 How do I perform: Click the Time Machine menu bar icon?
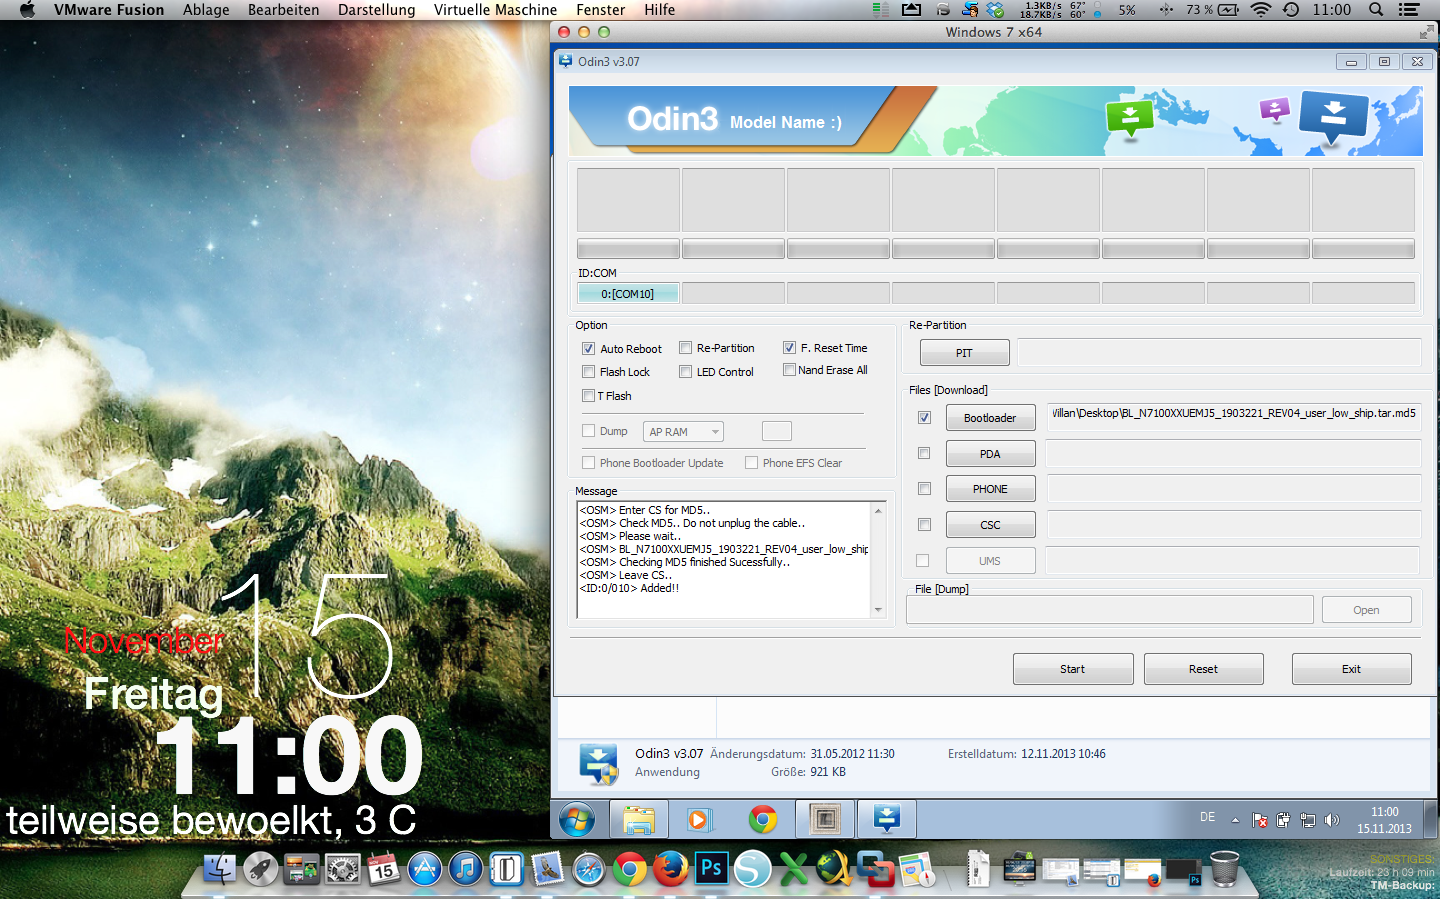click(x=1291, y=10)
